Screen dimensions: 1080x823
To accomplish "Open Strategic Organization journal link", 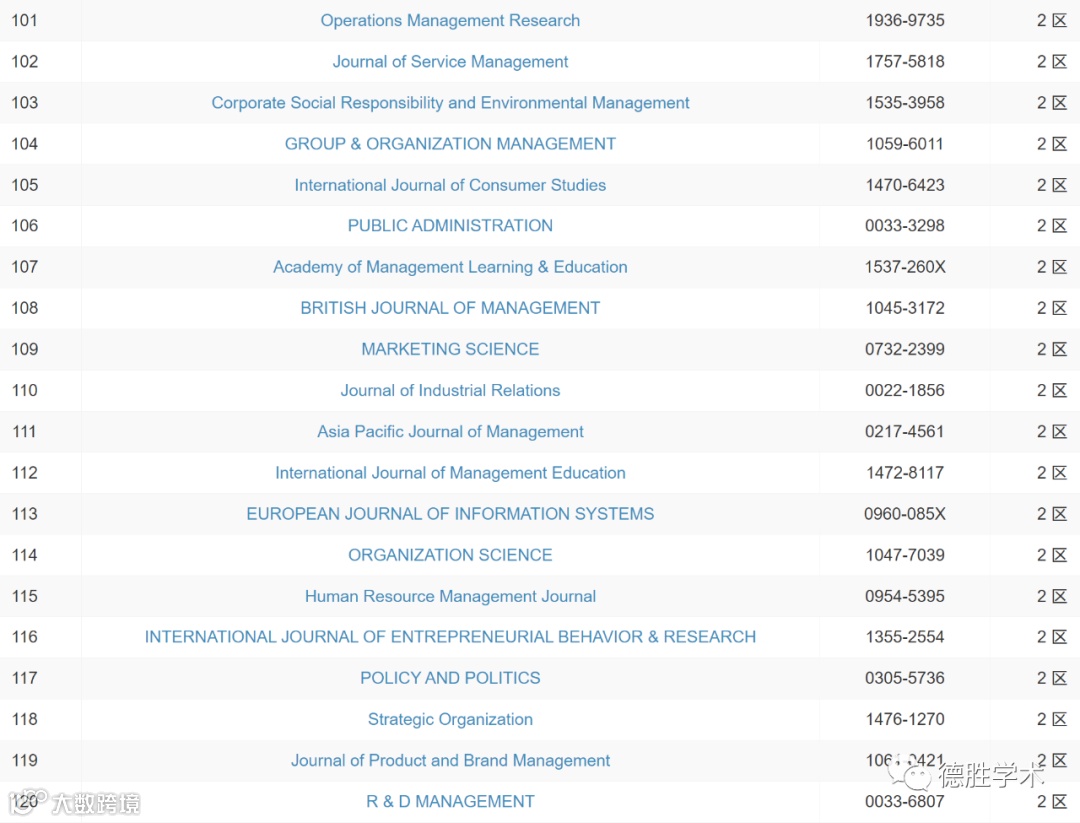I will (x=450, y=720).
